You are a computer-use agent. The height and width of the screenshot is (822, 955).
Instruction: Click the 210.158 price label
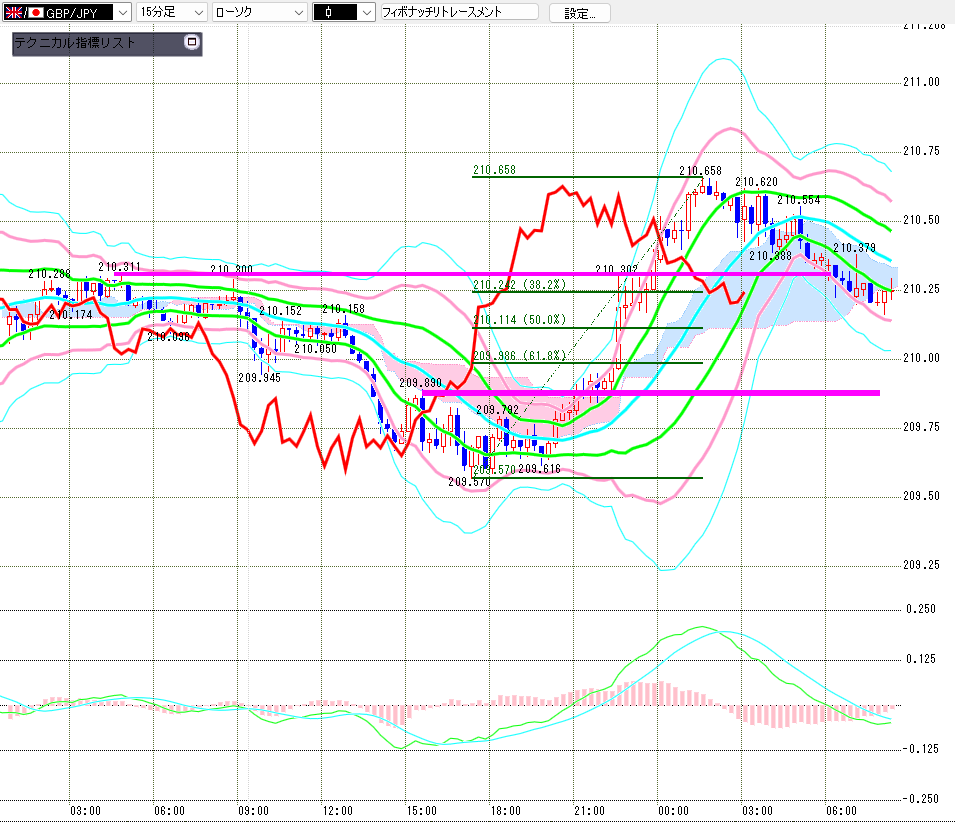tap(344, 309)
